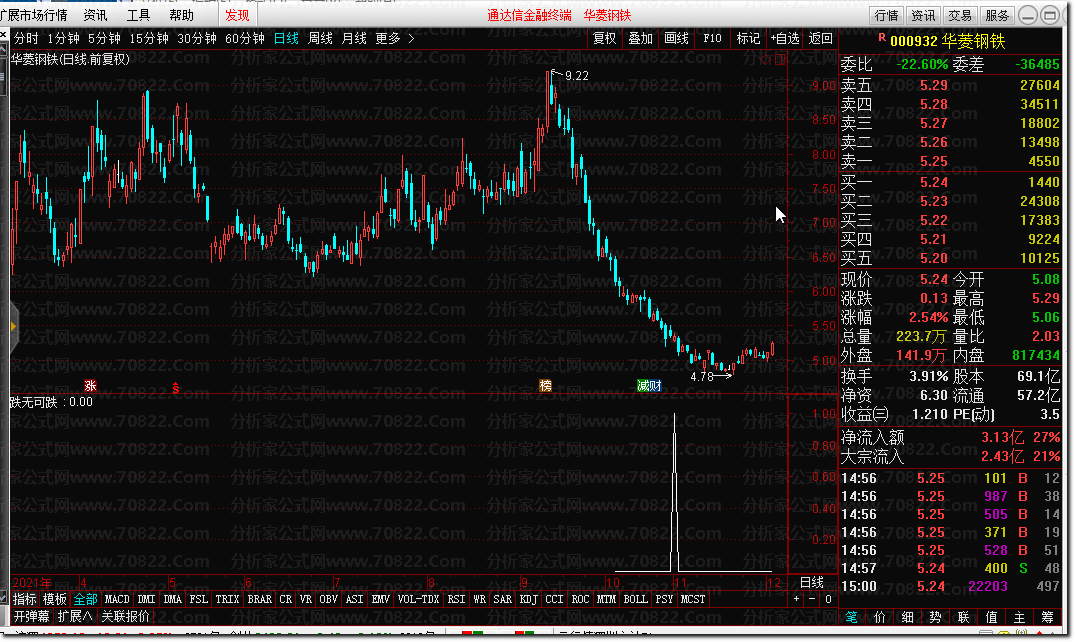Click the 0 reset button beside indicator tabs
This screenshot has height=642, width=1076.
(828, 599)
